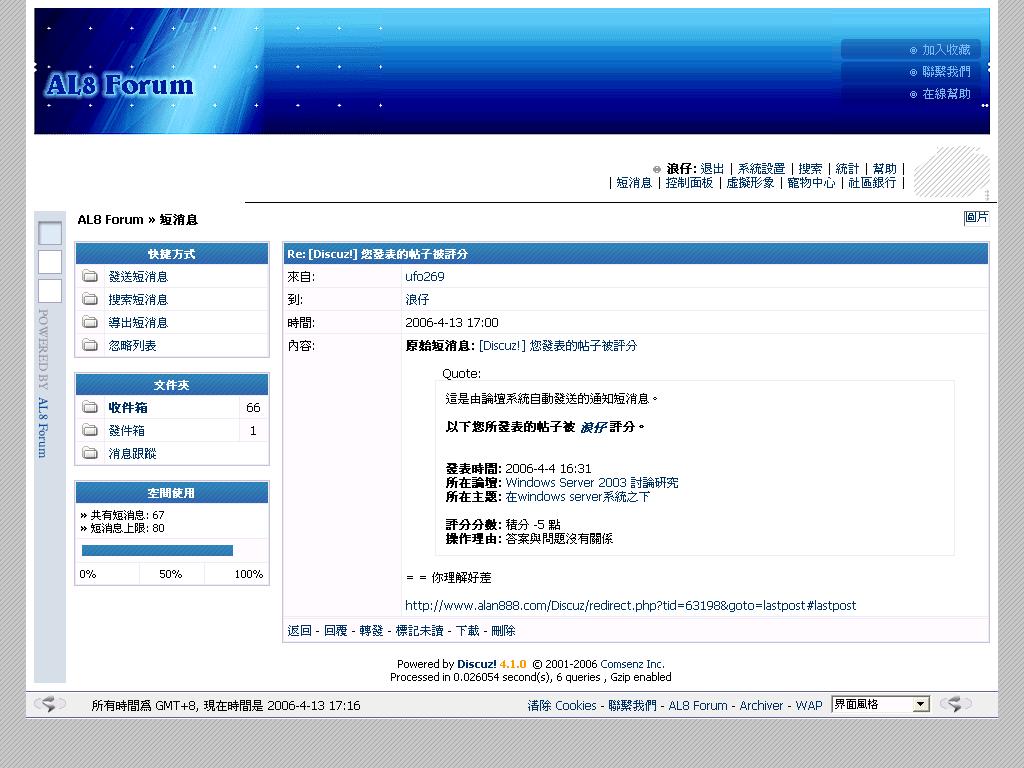This screenshot has width=1024, height=768.
Task: Click the blue space usage bar
Action: click(157, 550)
